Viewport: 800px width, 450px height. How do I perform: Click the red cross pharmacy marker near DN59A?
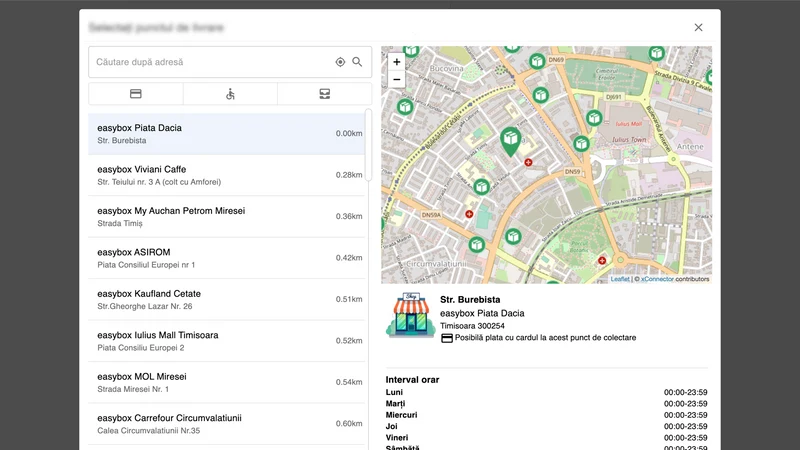point(469,214)
